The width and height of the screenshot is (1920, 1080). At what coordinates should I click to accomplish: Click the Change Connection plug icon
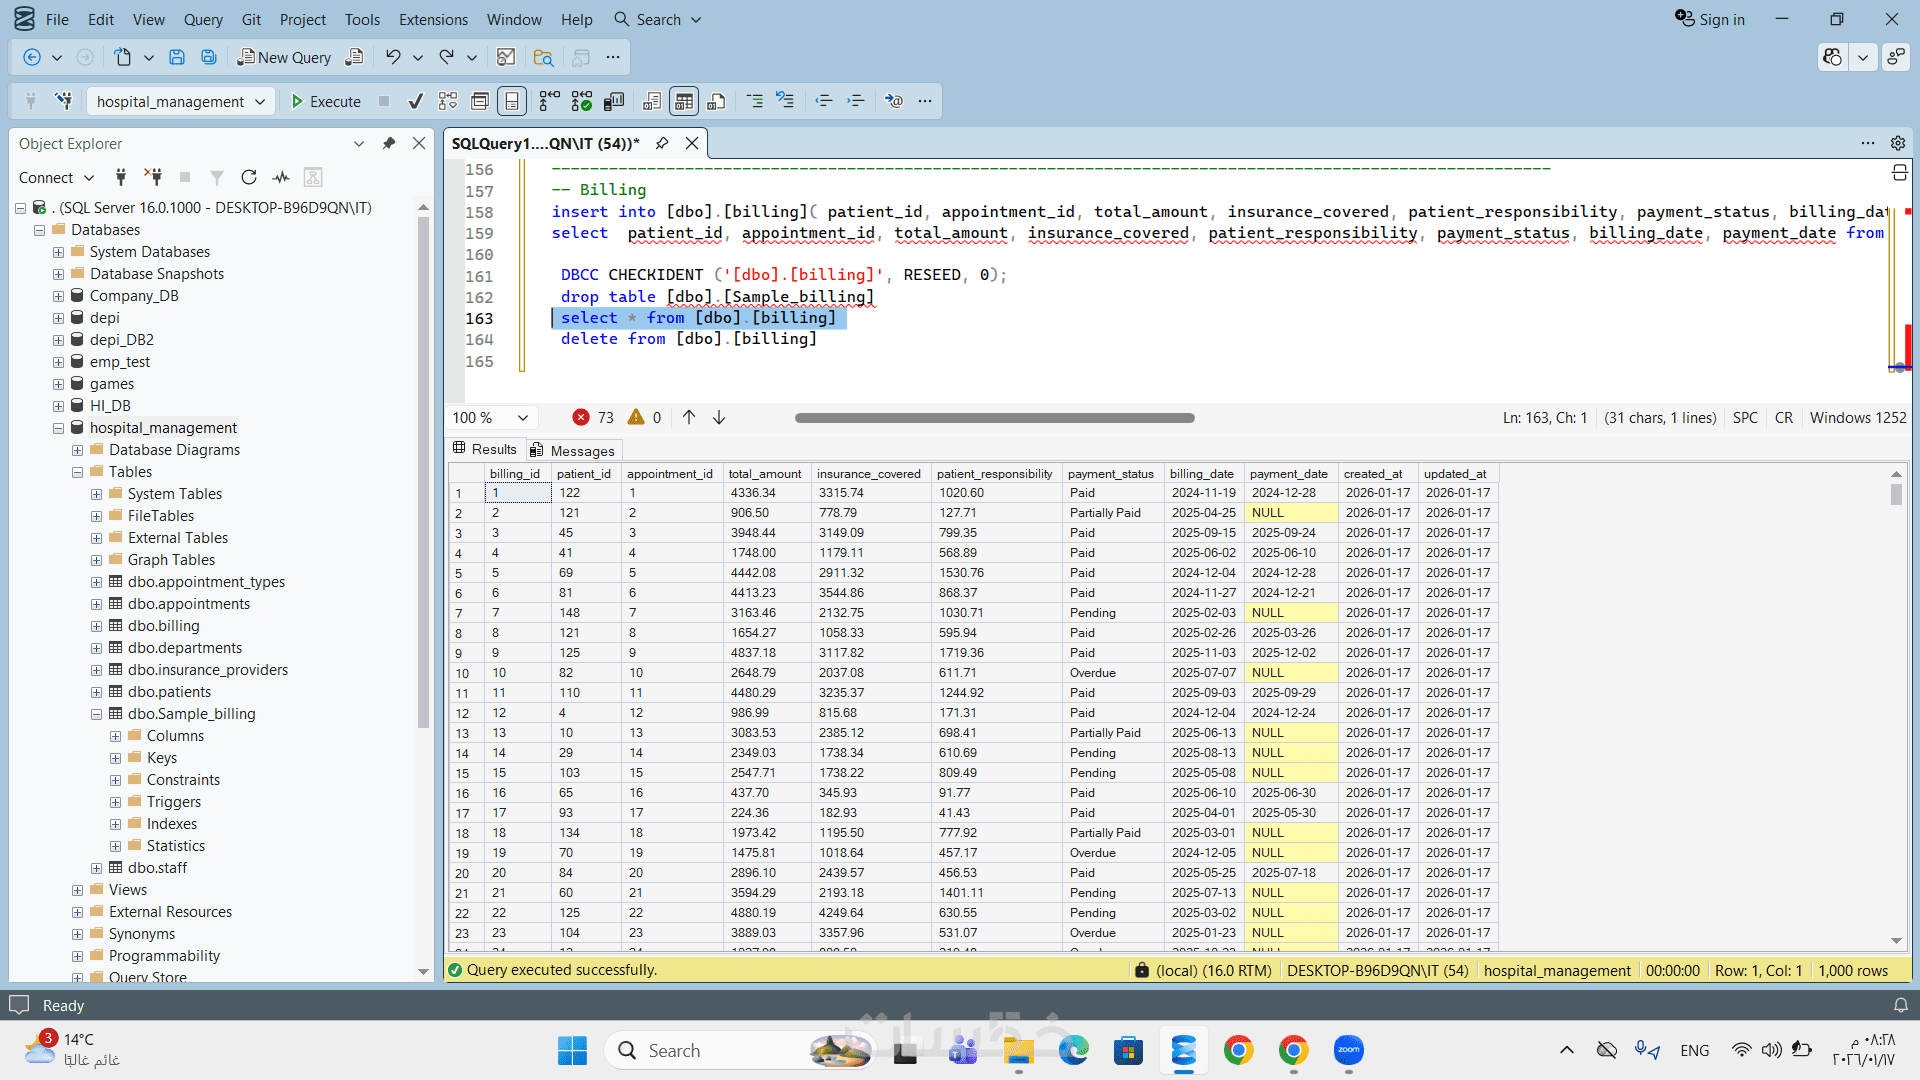(x=64, y=101)
